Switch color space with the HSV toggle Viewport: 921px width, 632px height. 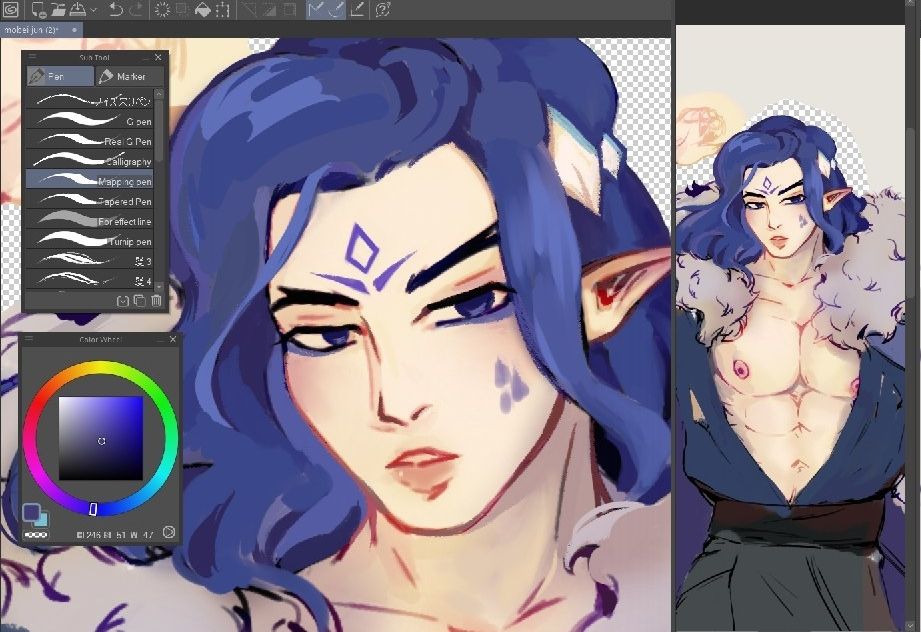click(x=169, y=532)
